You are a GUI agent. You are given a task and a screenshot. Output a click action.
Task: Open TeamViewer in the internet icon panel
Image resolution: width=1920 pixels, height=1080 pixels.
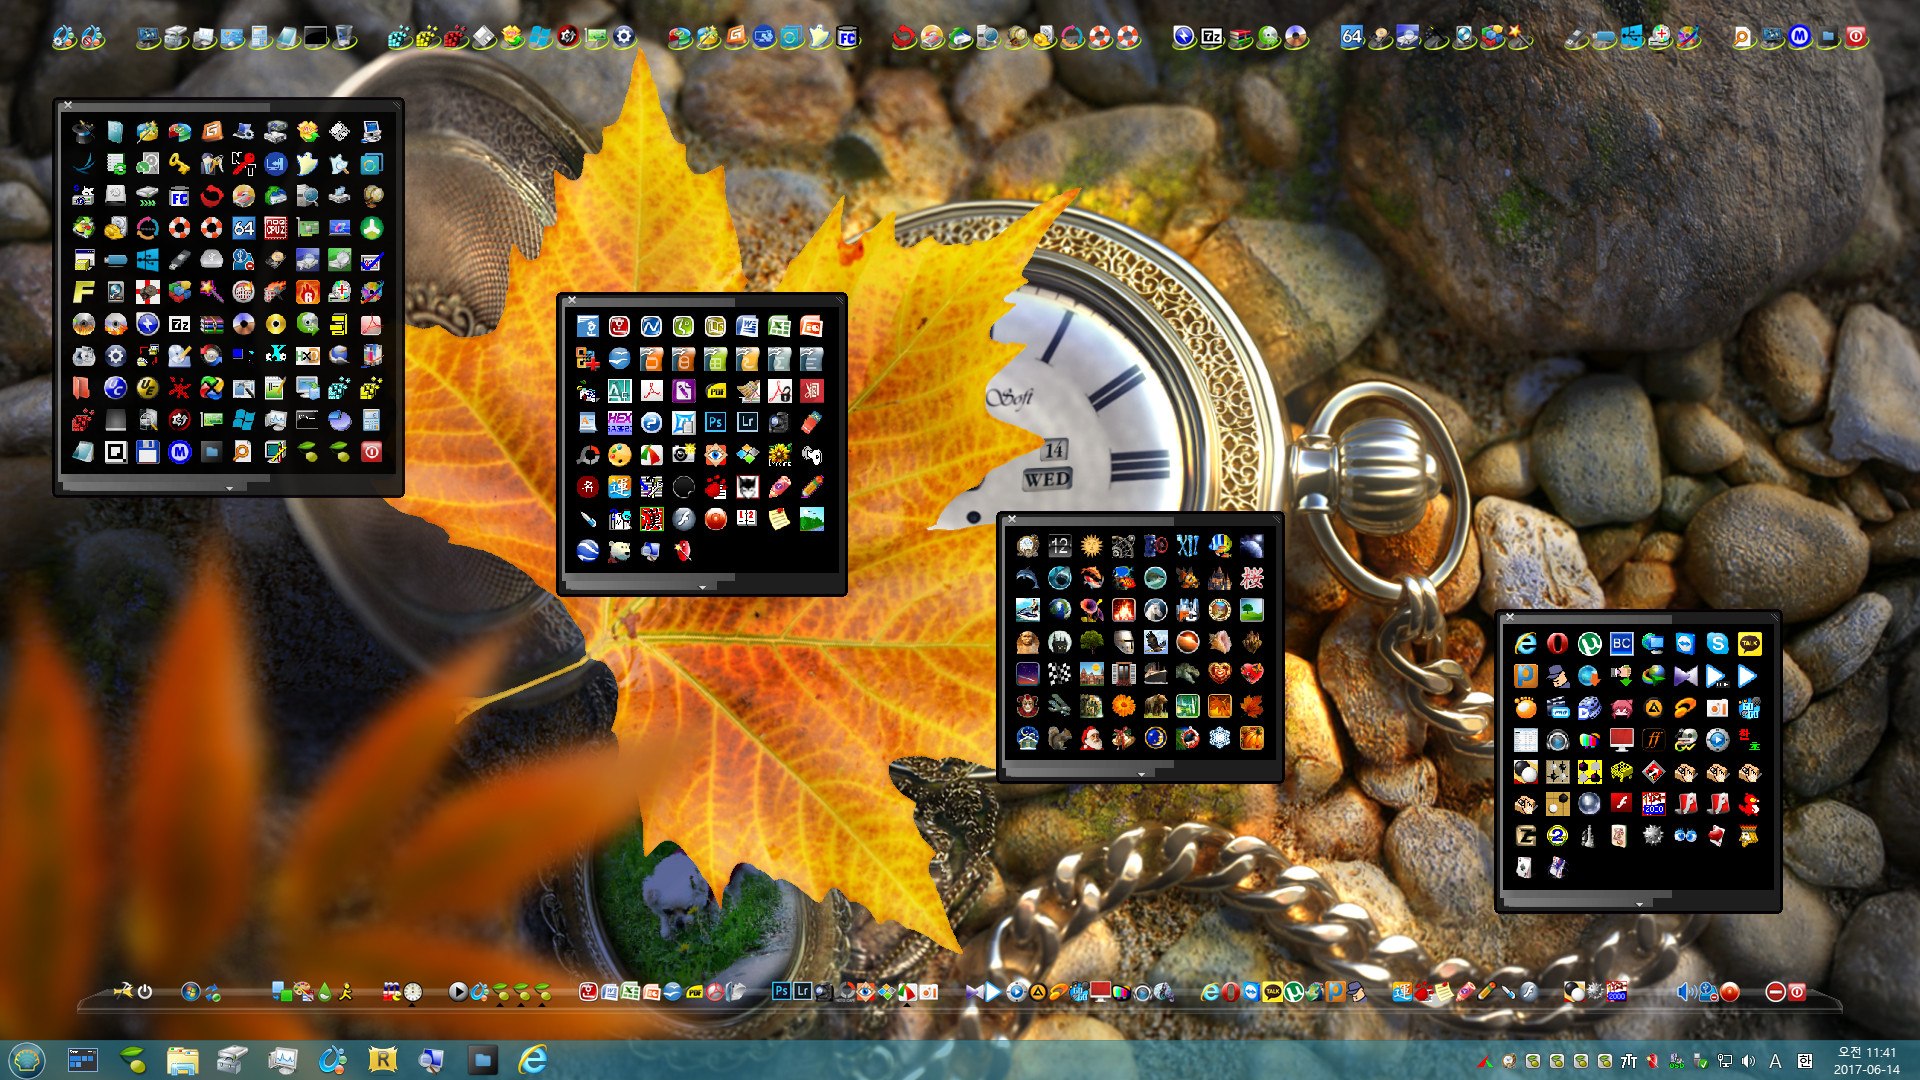pos(1685,643)
